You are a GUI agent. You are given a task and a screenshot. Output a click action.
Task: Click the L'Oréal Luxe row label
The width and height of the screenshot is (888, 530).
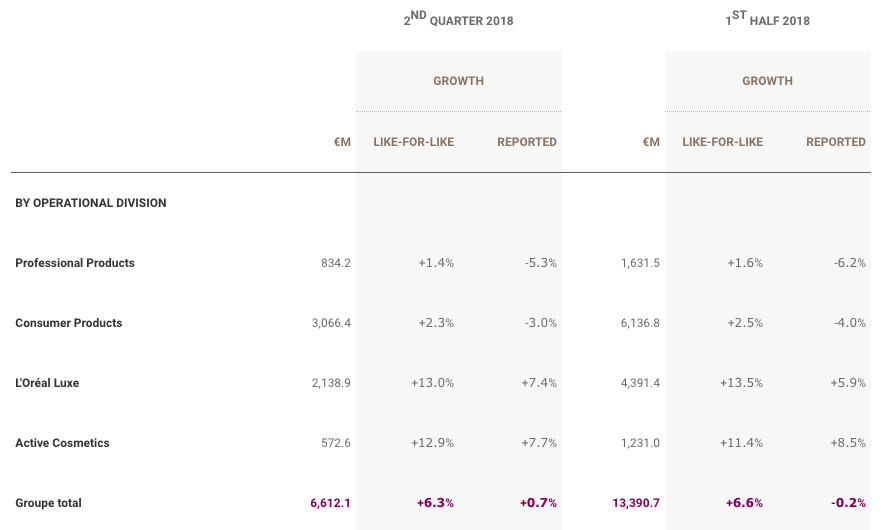pos(47,383)
